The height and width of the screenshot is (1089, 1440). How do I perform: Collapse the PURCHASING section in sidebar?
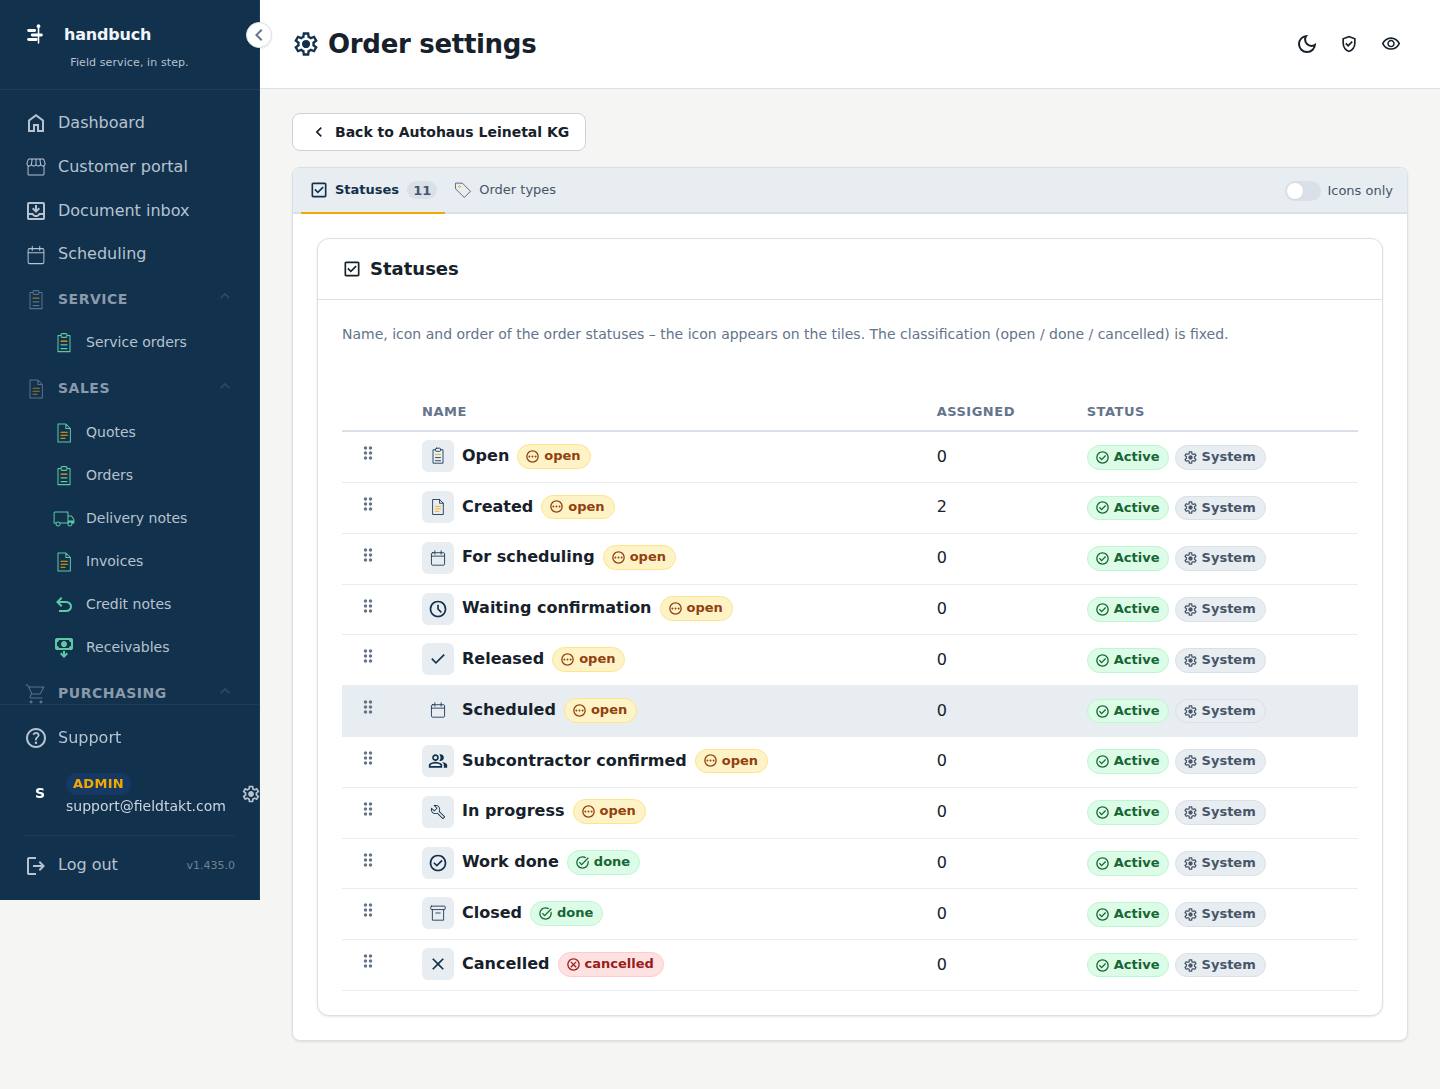click(225, 692)
